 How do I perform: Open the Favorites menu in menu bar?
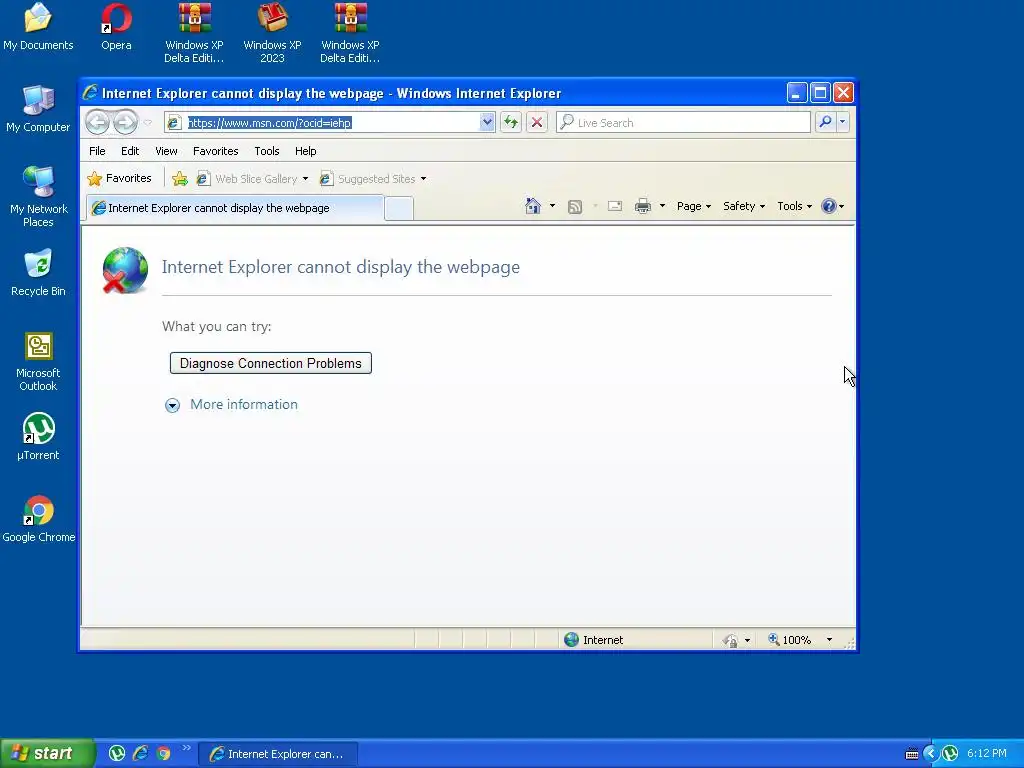216,151
